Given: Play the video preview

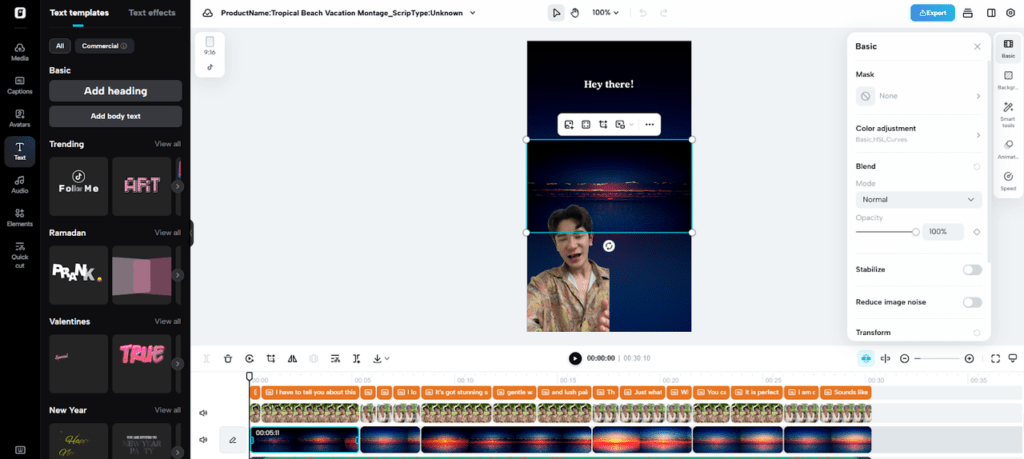Looking at the screenshot, I should click(575, 358).
